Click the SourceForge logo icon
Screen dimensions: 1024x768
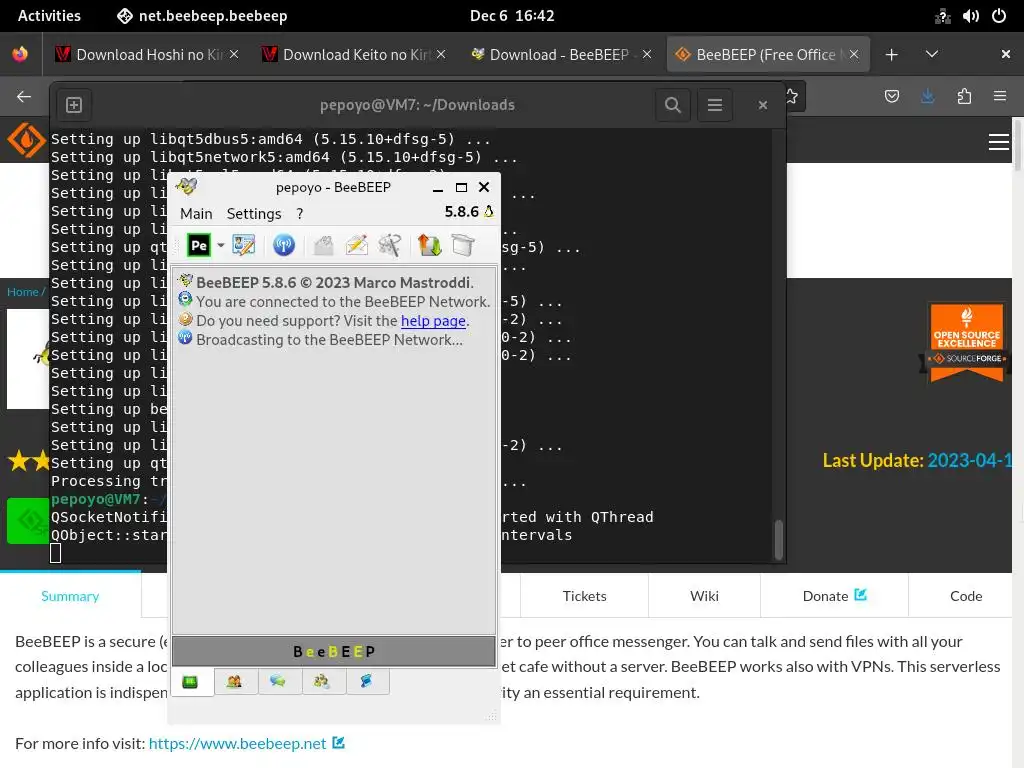pyautogui.click(x=26, y=140)
